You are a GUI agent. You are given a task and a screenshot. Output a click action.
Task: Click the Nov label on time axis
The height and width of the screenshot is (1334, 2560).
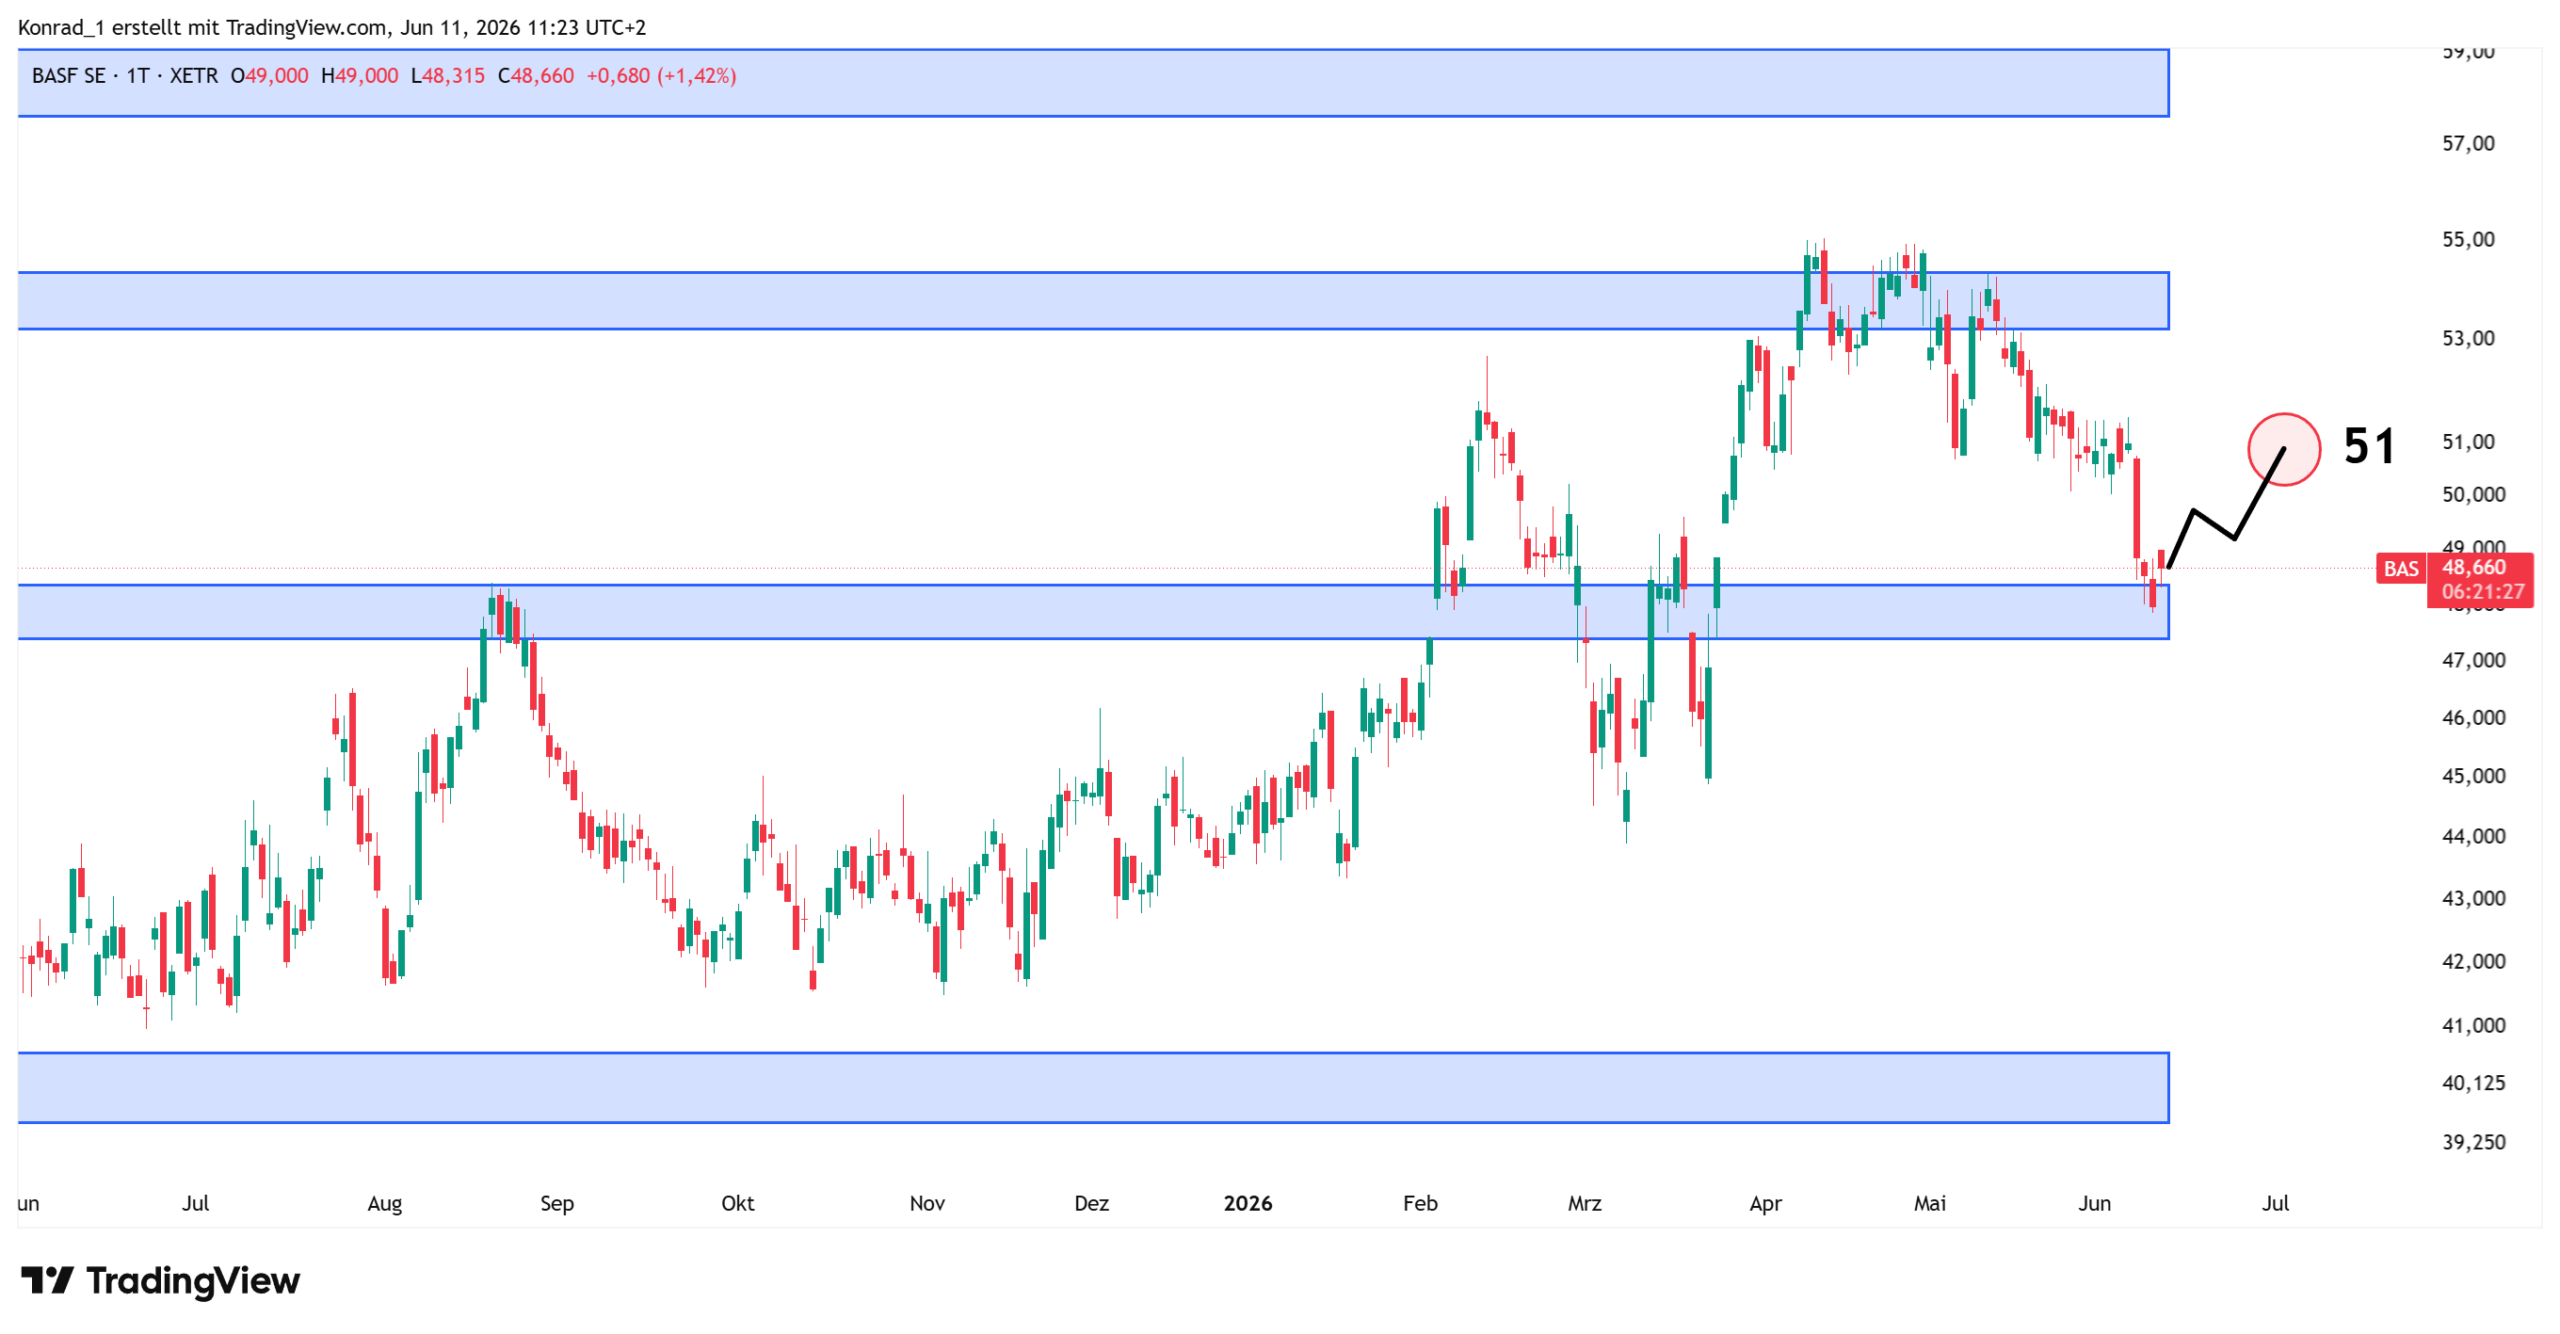point(927,1203)
